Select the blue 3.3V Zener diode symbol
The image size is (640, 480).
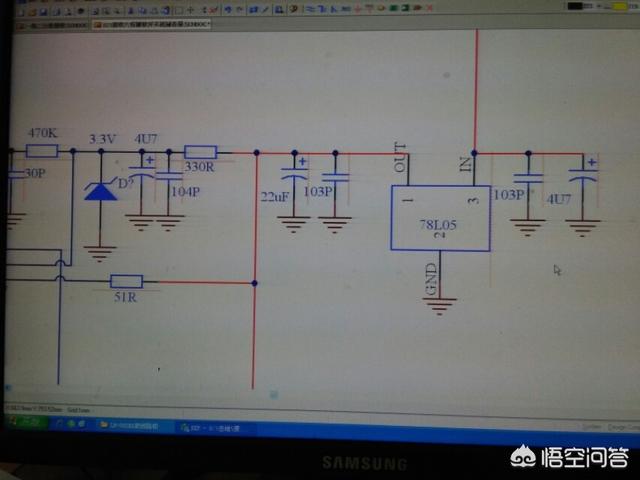click(100, 189)
